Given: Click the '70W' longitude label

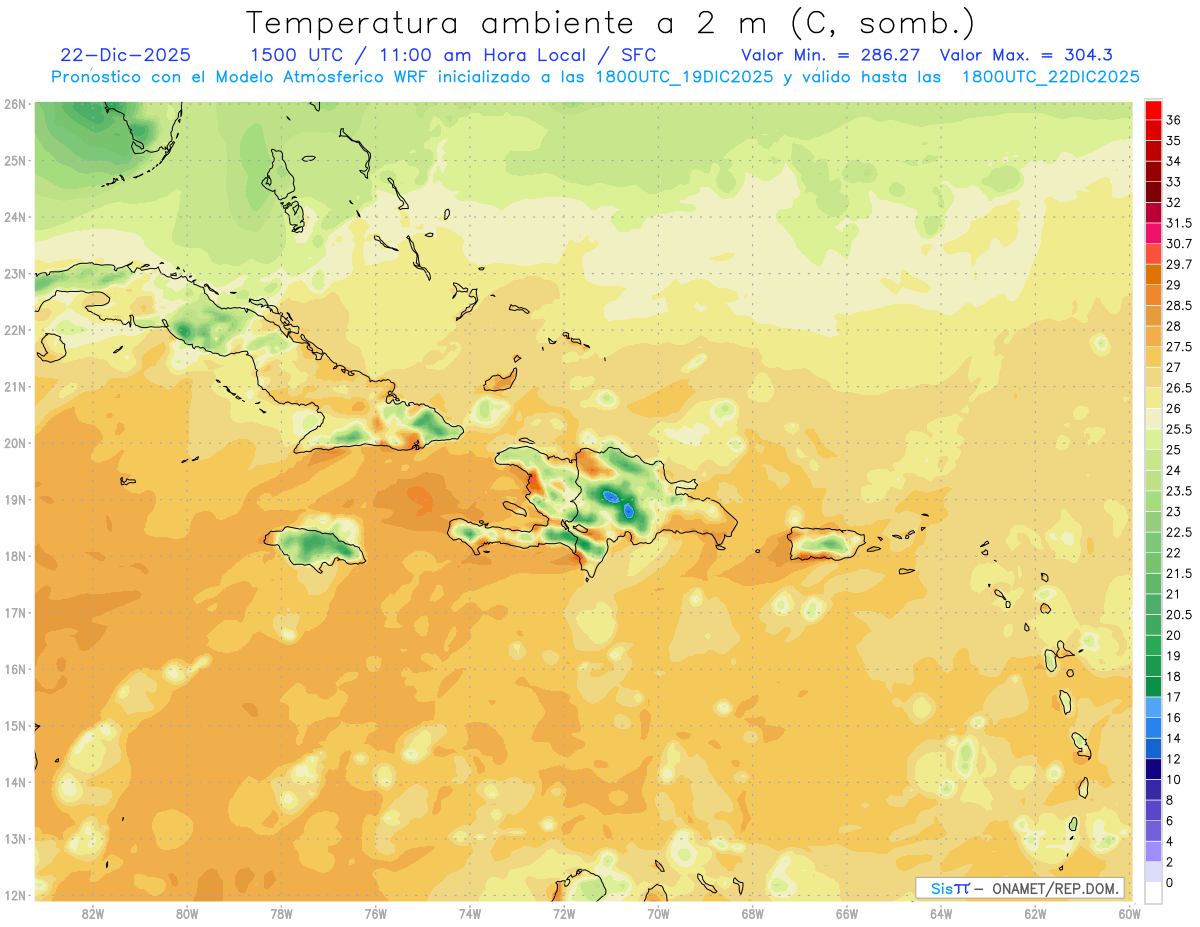Looking at the screenshot, I should (658, 913).
